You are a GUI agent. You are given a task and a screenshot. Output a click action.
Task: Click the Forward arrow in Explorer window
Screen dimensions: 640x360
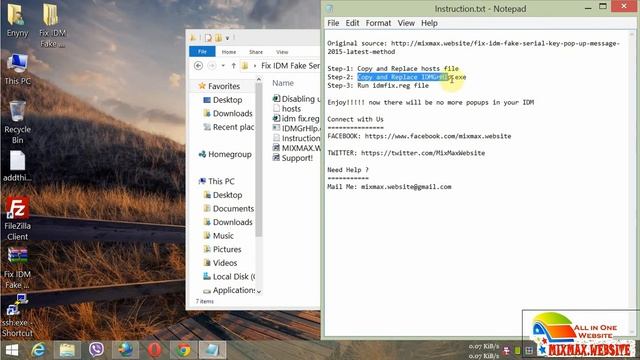(212, 66)
